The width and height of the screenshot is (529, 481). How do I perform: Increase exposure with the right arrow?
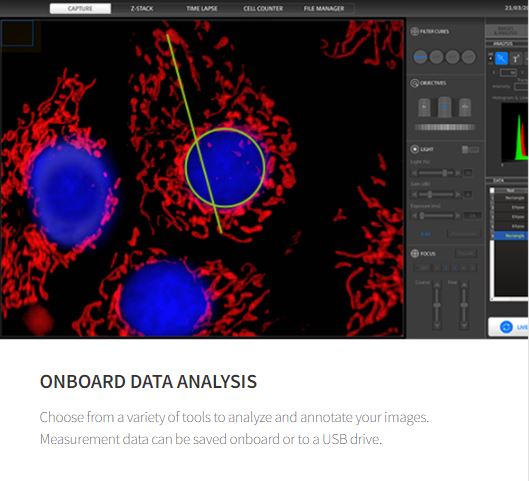pos(458,215)
